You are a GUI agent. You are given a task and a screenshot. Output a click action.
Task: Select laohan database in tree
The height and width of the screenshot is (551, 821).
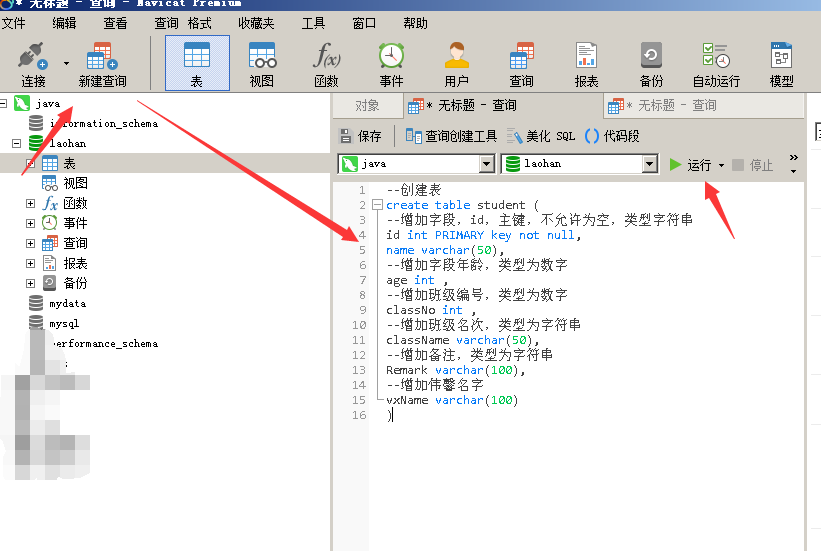68,143
